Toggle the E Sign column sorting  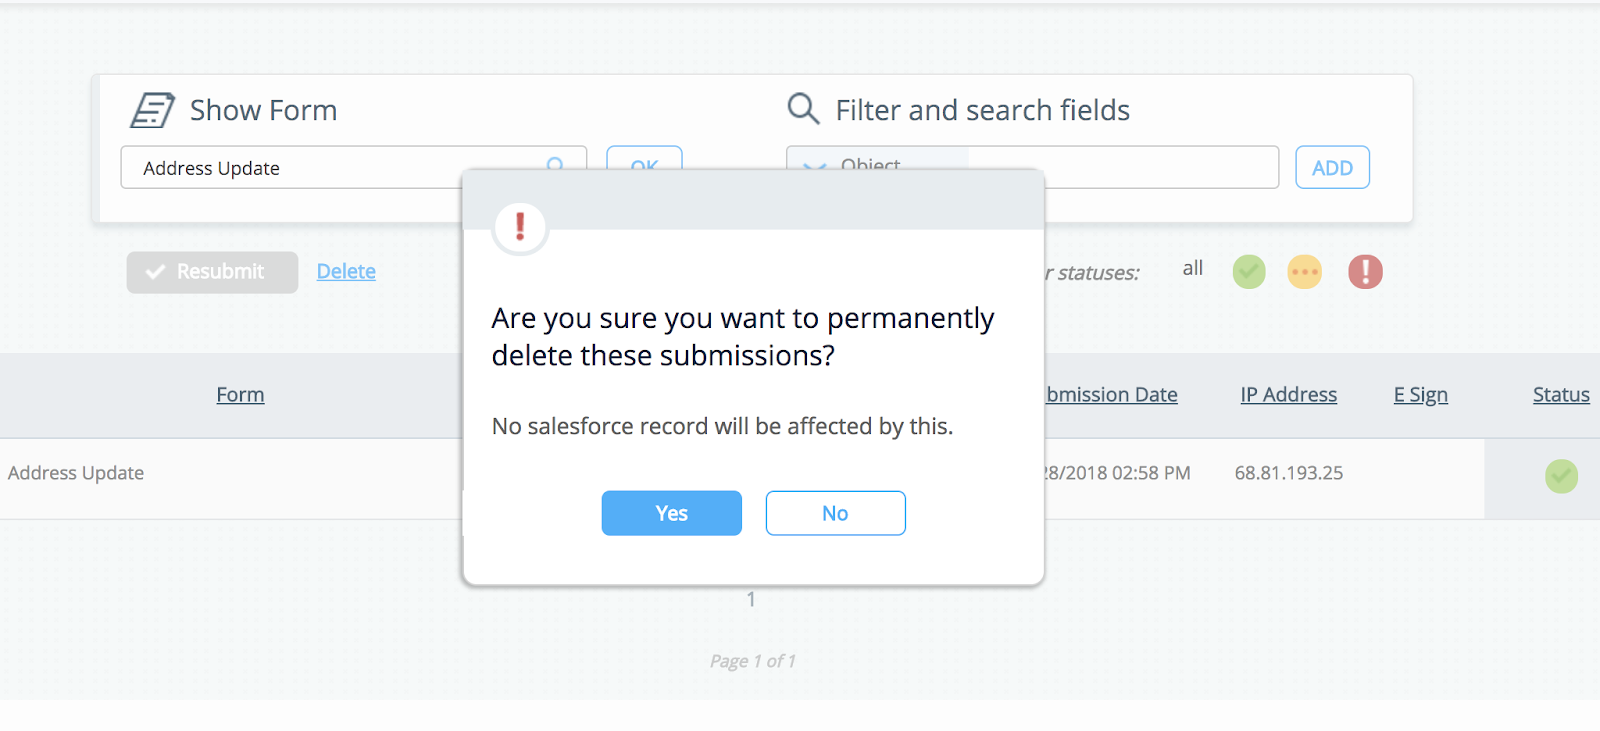click(x=1419, y=394)
